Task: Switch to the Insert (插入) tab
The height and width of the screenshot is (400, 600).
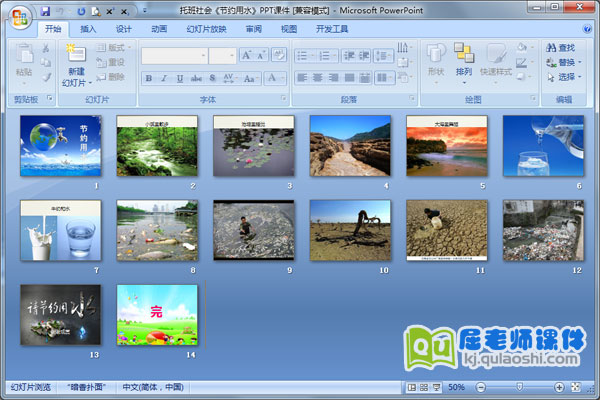Action: point(89,29)
